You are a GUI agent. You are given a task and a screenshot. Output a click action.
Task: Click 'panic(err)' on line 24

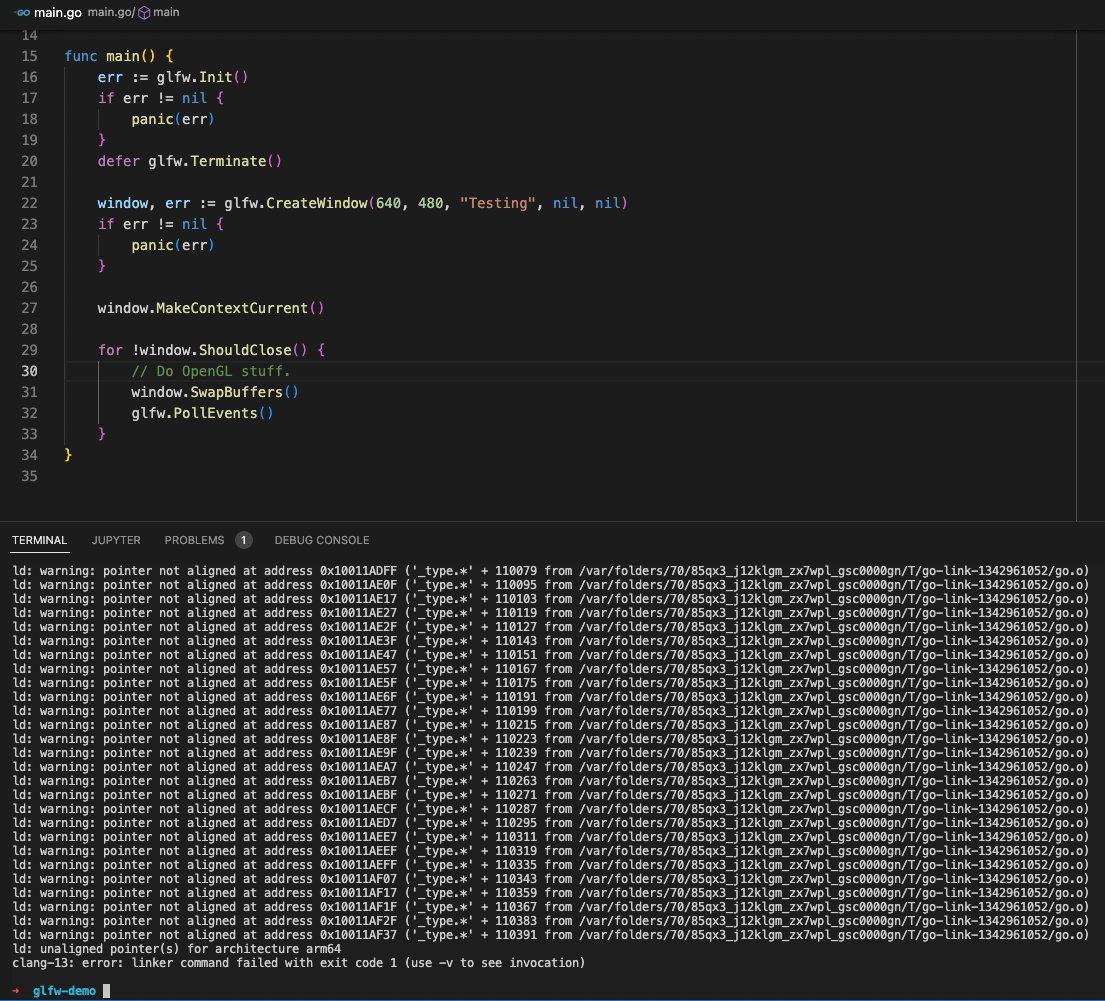173,245
